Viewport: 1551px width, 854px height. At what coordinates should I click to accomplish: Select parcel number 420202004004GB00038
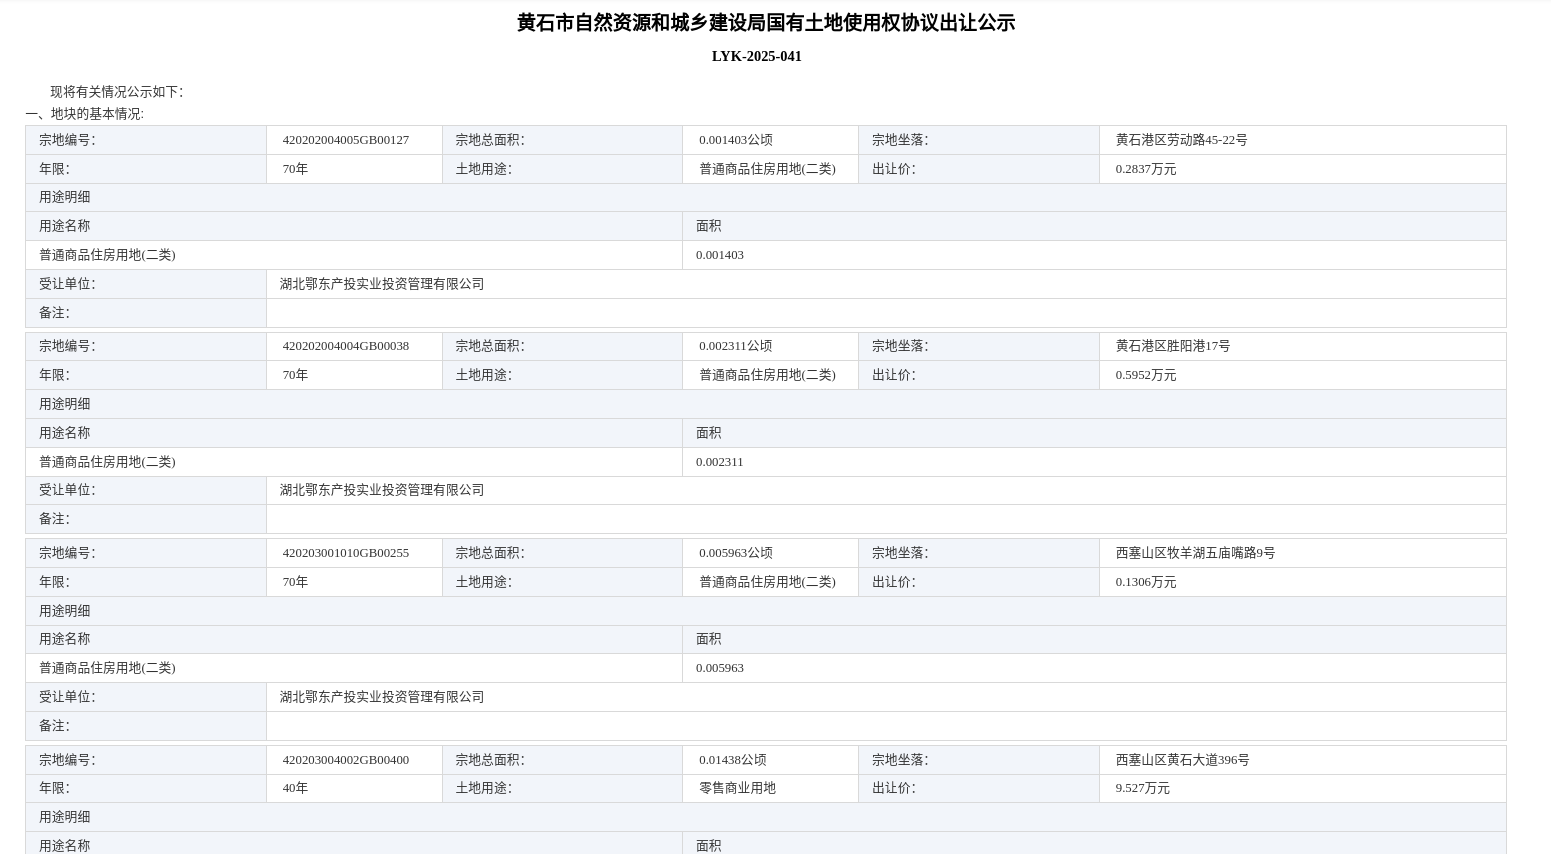345,346
